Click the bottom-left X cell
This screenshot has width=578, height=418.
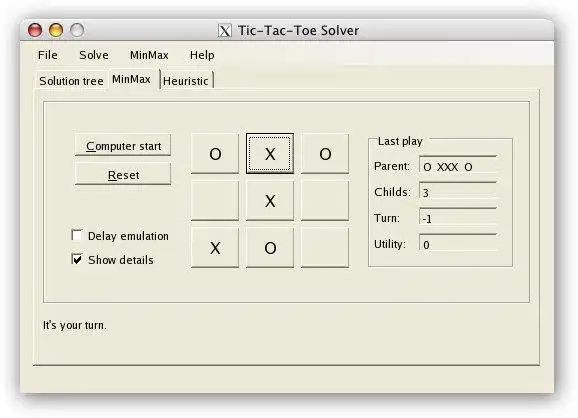[215, 247]
